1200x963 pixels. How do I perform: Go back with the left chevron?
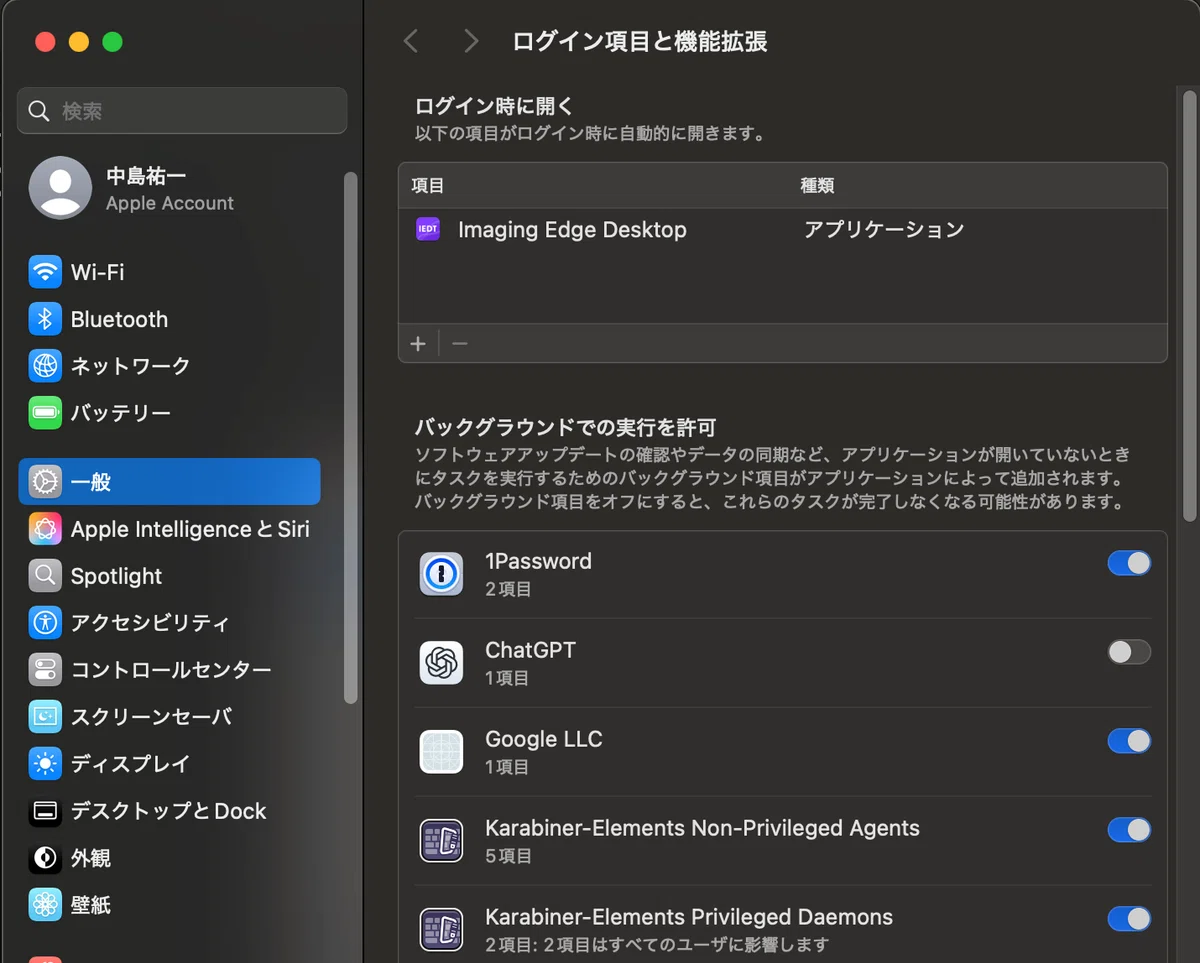point(410,41)
